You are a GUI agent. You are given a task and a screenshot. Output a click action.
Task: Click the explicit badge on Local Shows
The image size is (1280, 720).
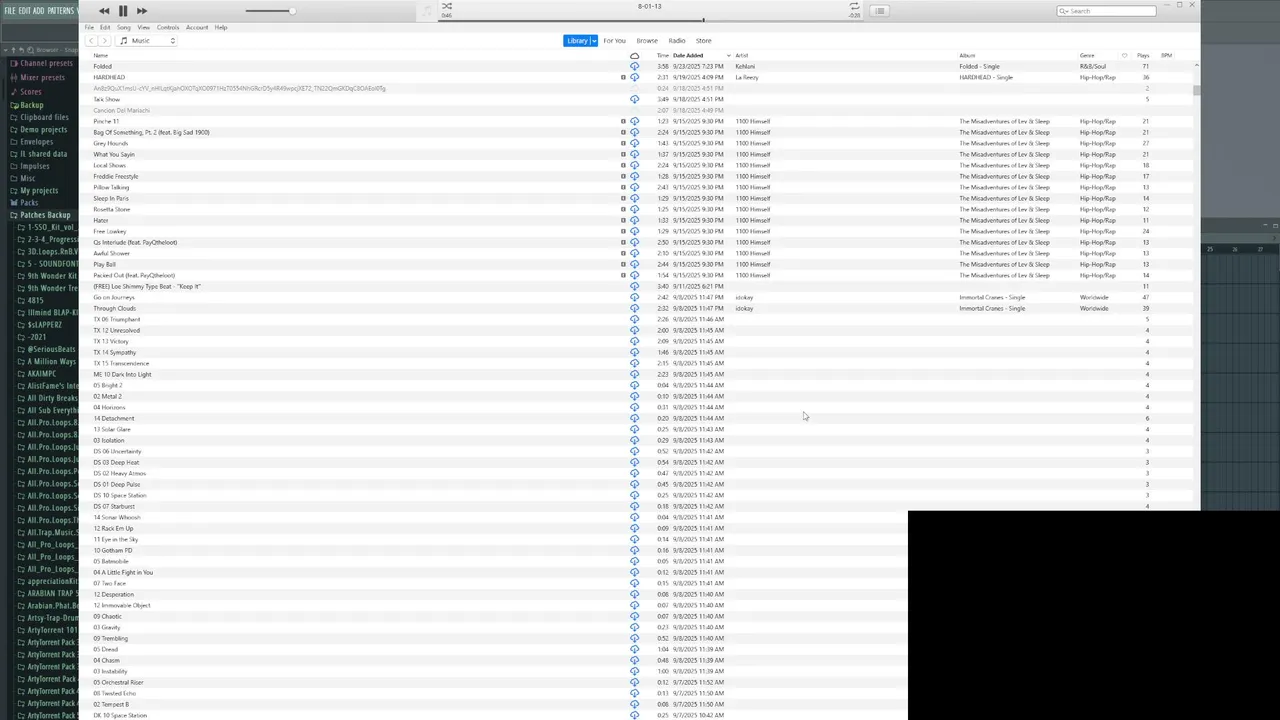point(623,165)
